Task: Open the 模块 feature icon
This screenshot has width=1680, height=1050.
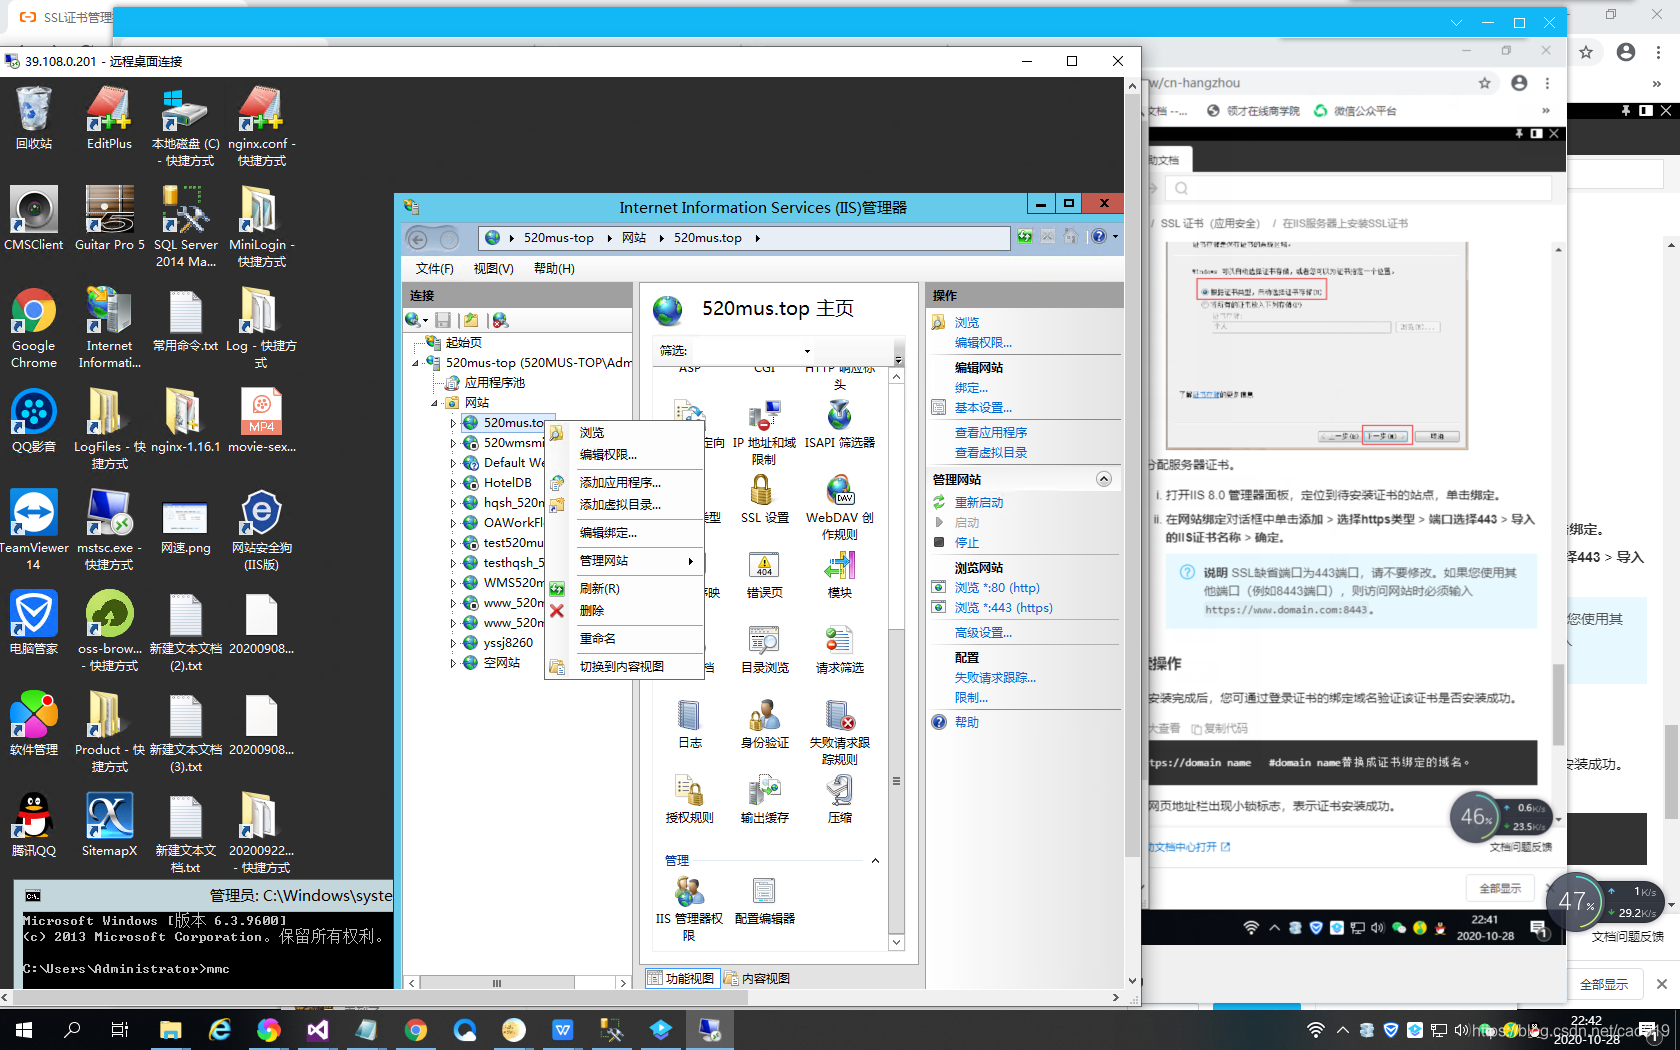Action: pyautogui.click(x=839, y=574)
